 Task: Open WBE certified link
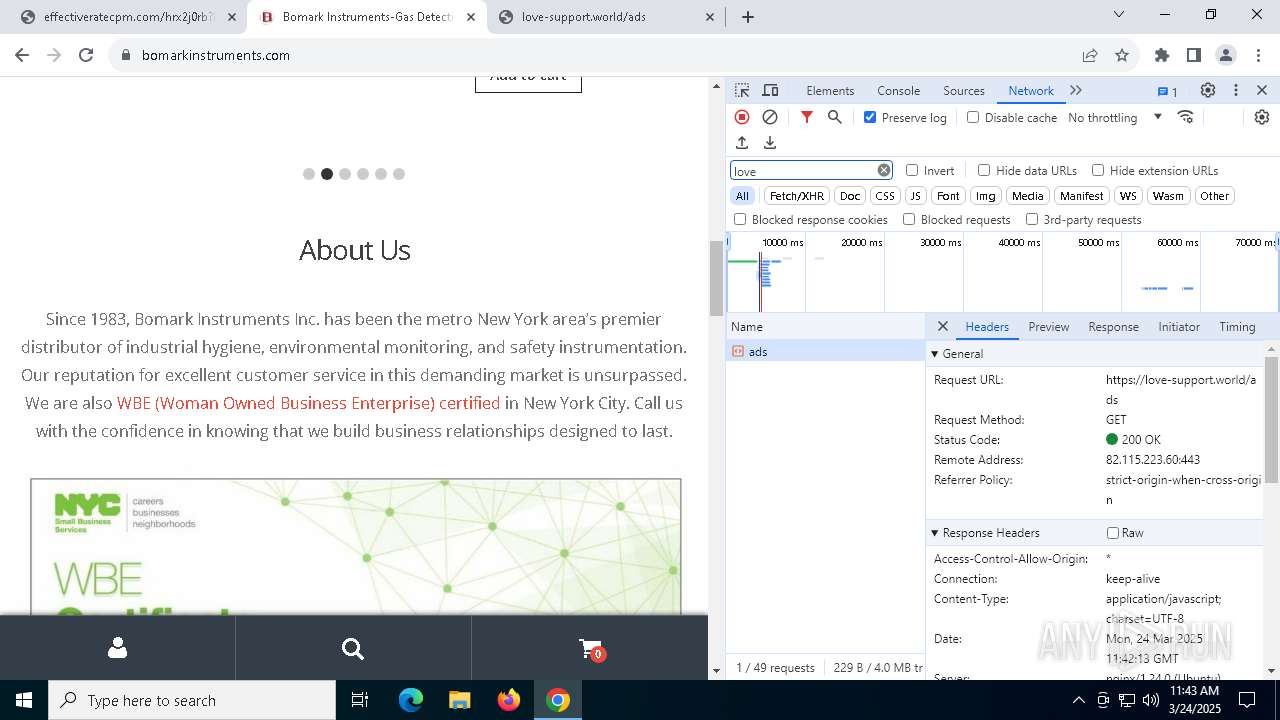pos(308,403)
